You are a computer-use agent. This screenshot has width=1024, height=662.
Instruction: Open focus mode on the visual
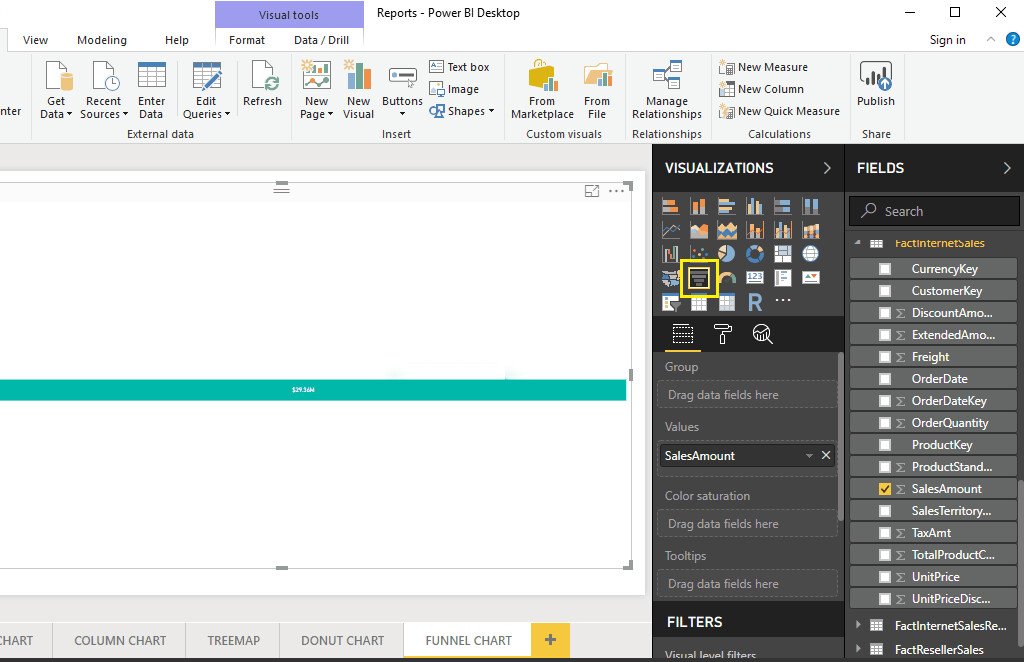click(592, 191)
